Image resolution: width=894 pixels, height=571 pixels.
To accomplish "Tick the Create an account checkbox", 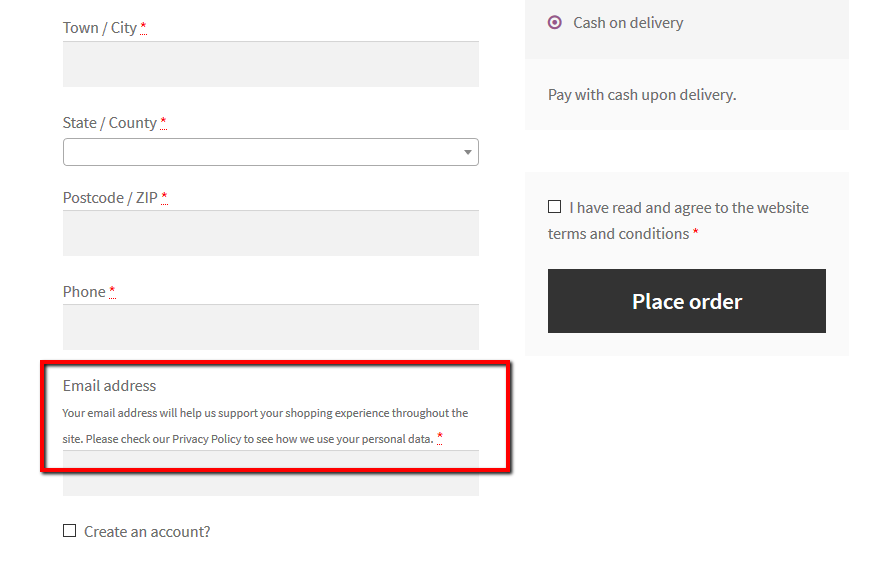I will (69, 531).
